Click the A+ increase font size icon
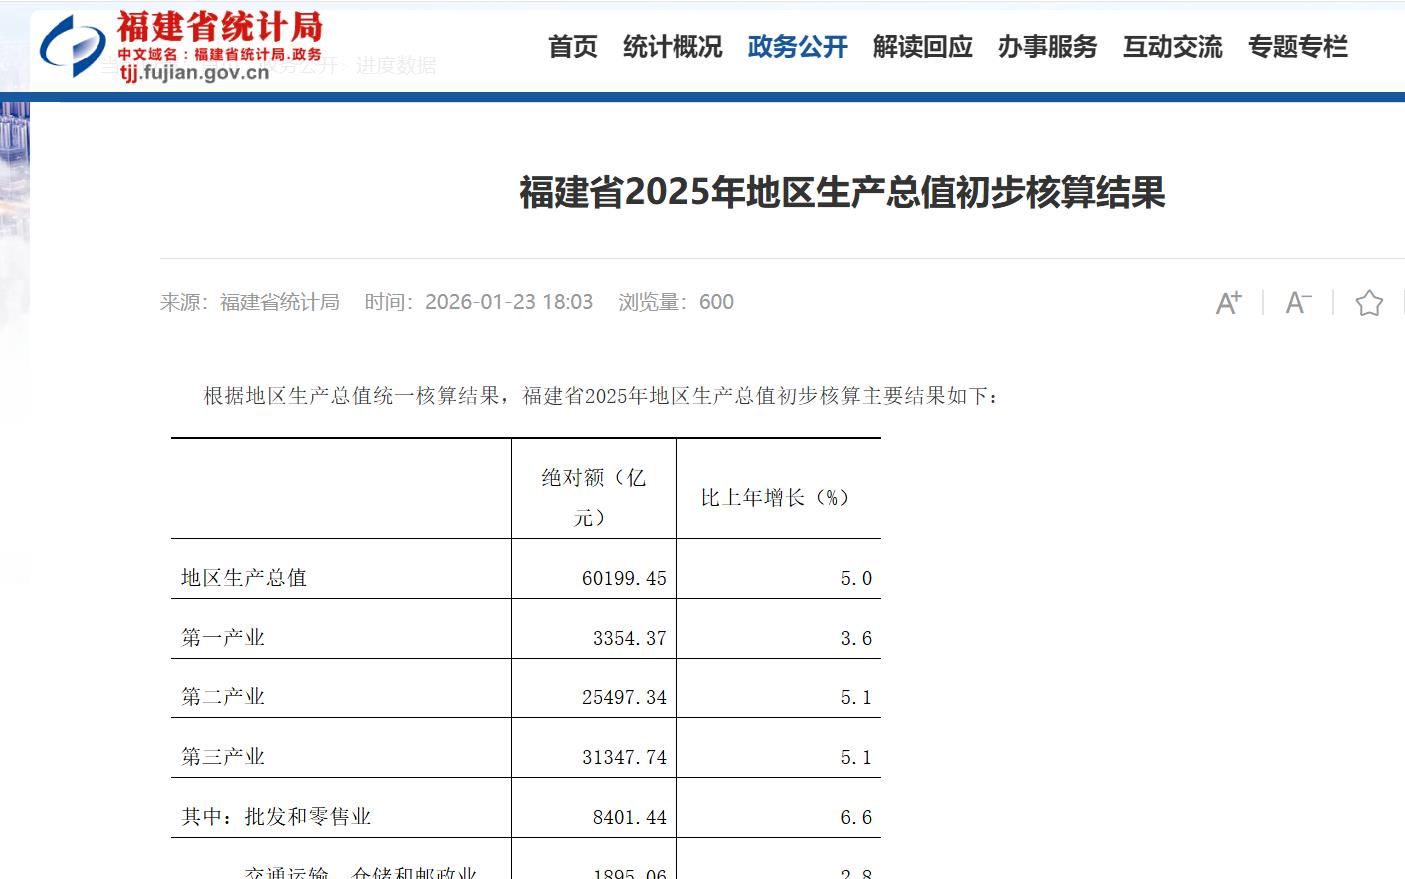The image size is (1405, 879). (x=1228, y=302)
